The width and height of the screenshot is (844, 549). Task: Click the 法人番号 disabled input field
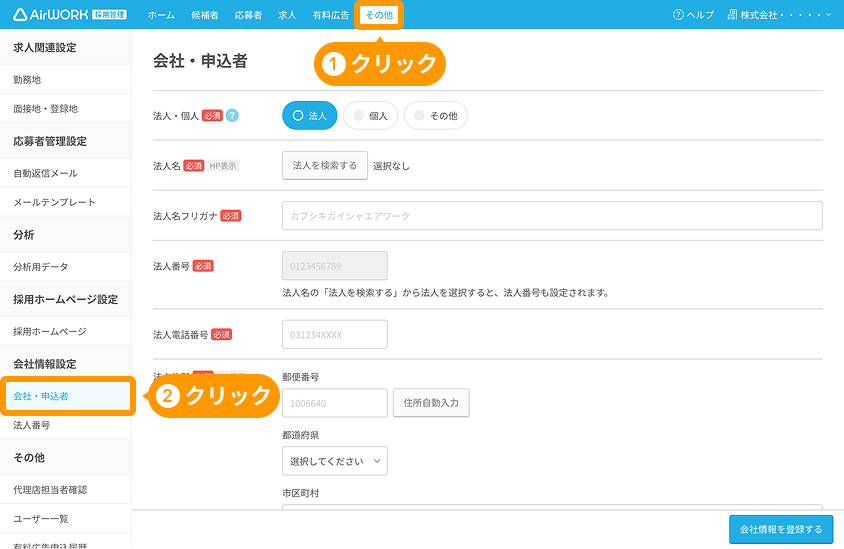(x=335, y=266)
